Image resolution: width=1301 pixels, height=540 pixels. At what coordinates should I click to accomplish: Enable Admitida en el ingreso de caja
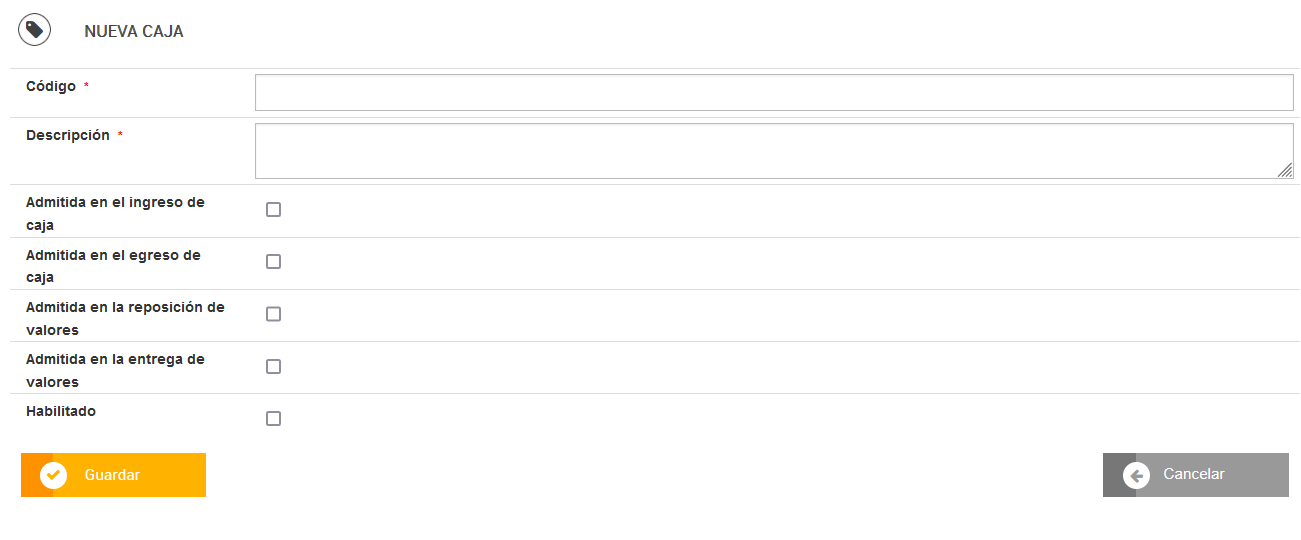click(273, 210)
